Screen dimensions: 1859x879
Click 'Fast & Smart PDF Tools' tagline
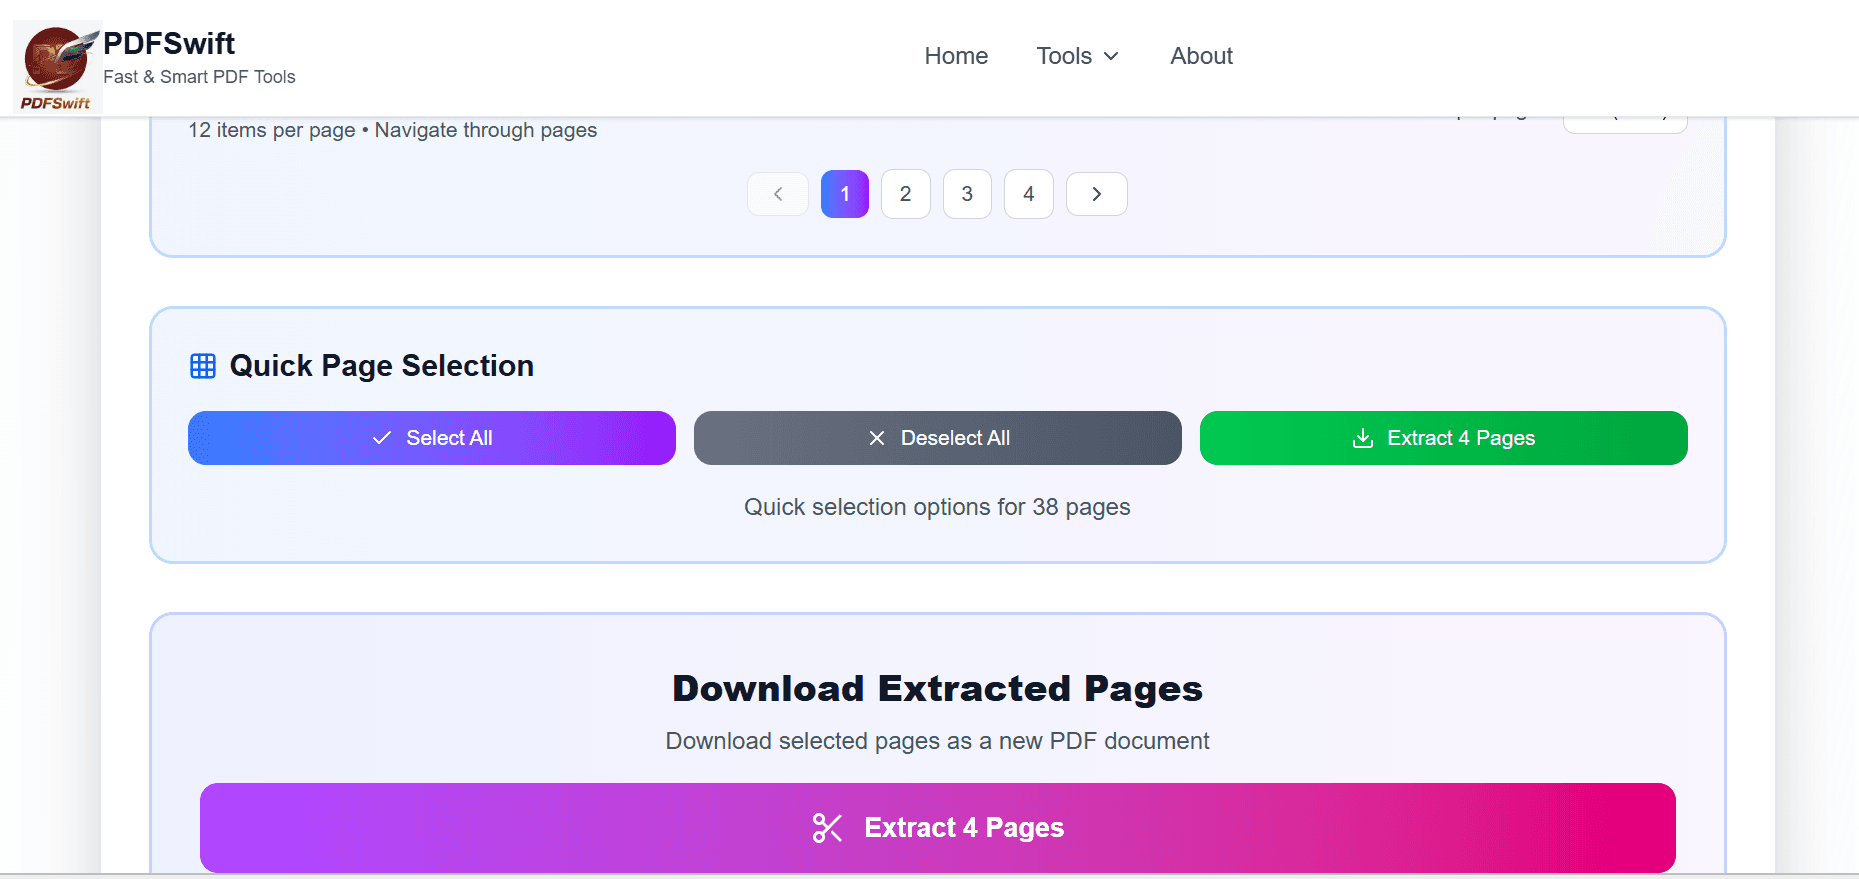coord(199,77)
